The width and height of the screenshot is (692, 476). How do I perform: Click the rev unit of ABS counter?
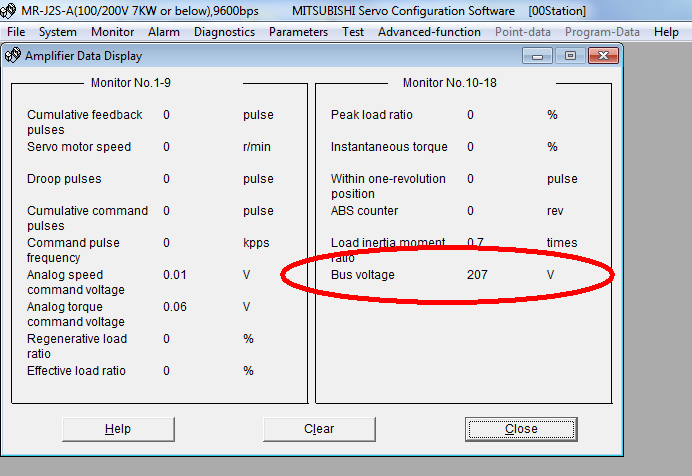tap(555, 211)
